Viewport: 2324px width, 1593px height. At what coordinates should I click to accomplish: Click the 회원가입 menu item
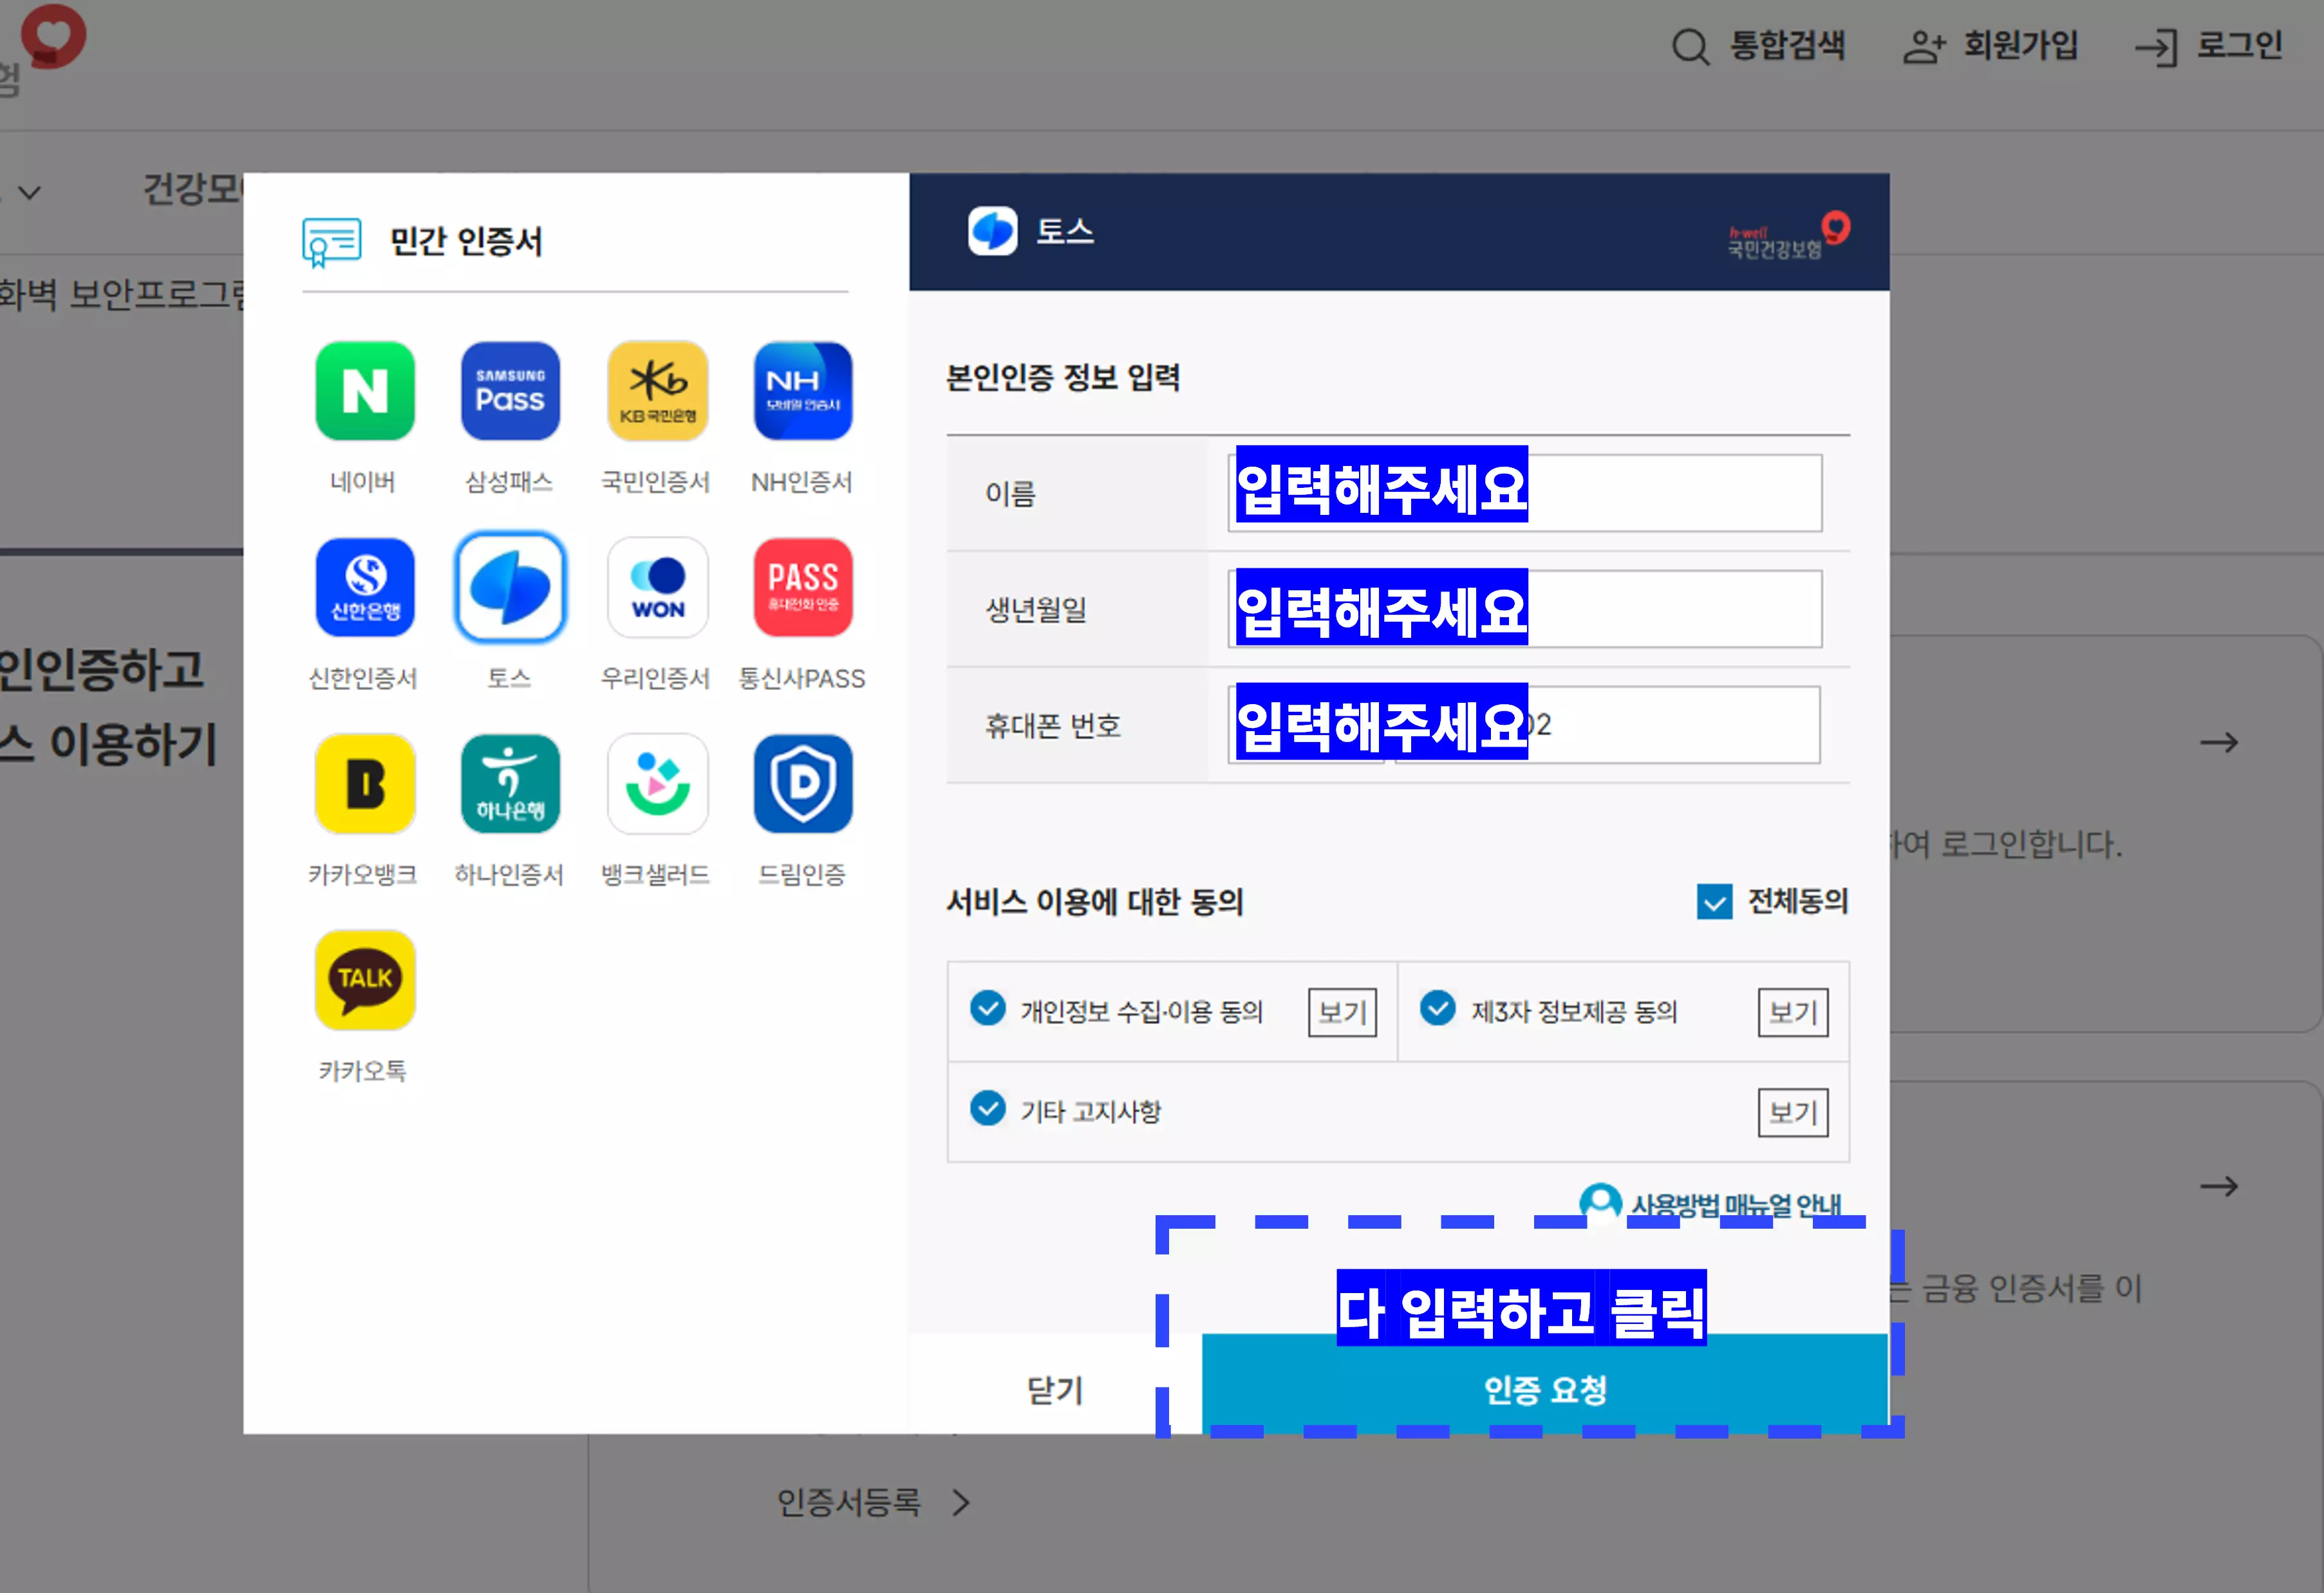2020,46
